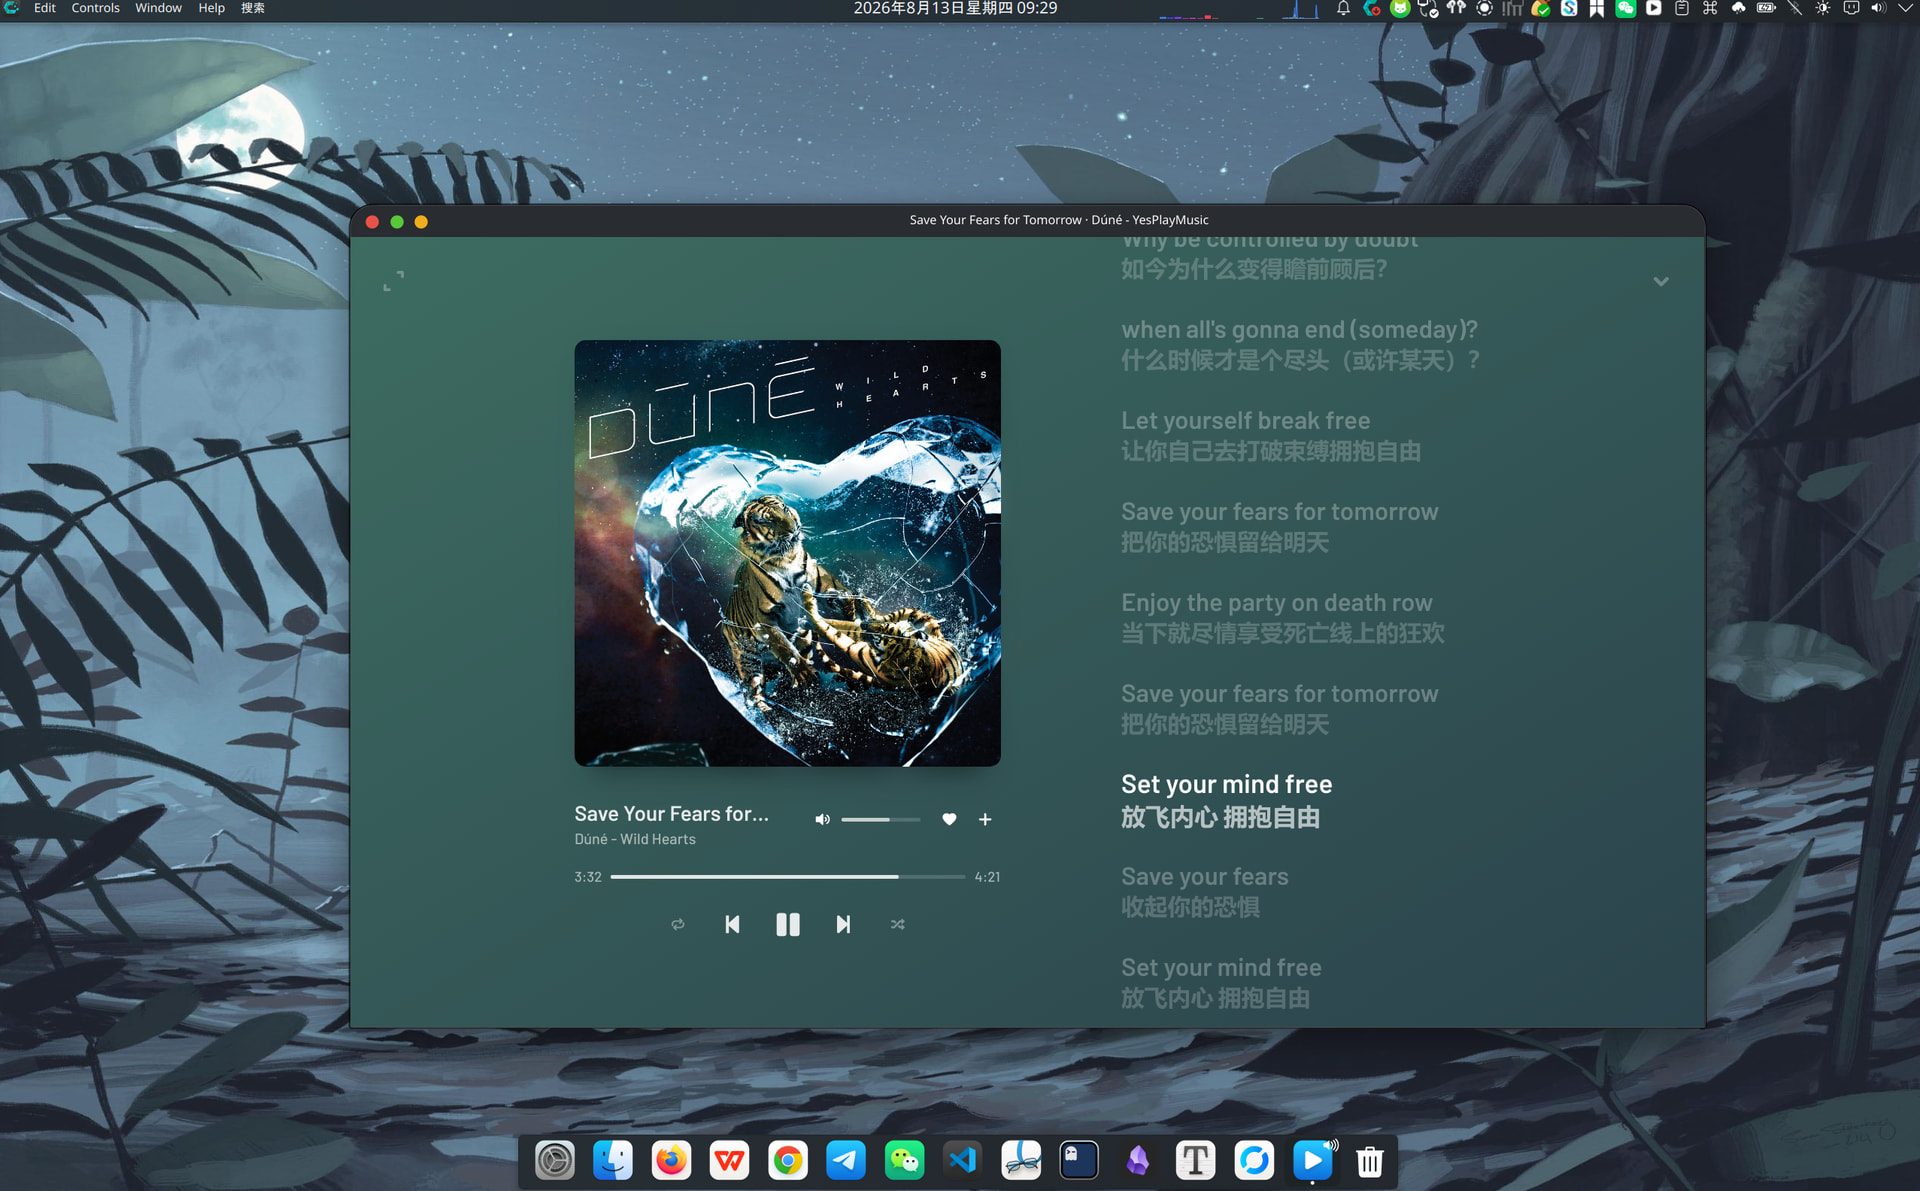Screen dimensions: 1920x1191
Task: Click the menu bar date and time
Action: (x=955, y=8)
